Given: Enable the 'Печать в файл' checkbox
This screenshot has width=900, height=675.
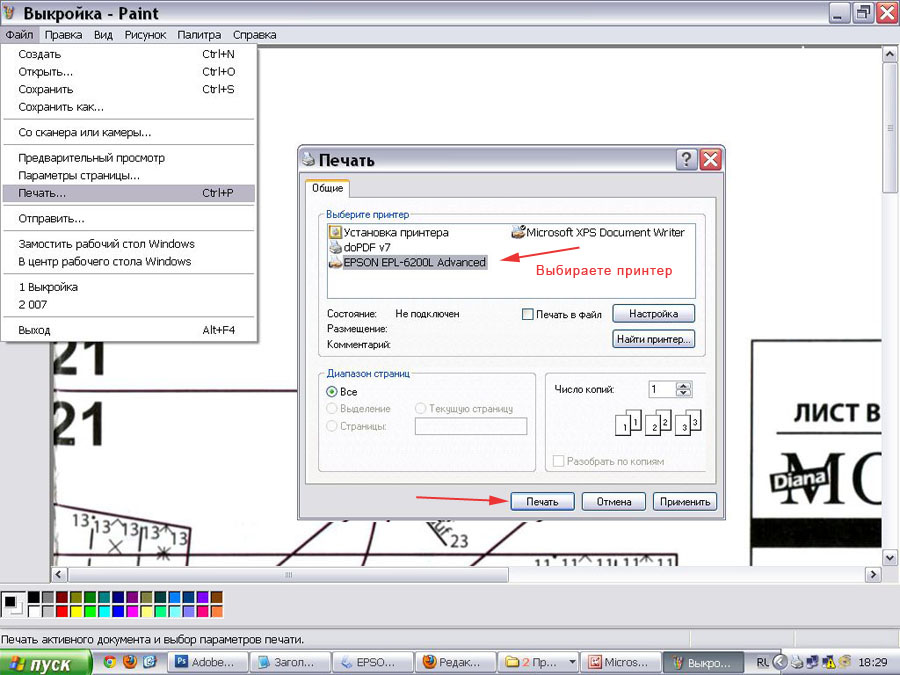Looking at the screenshot, I should point(528,314).
